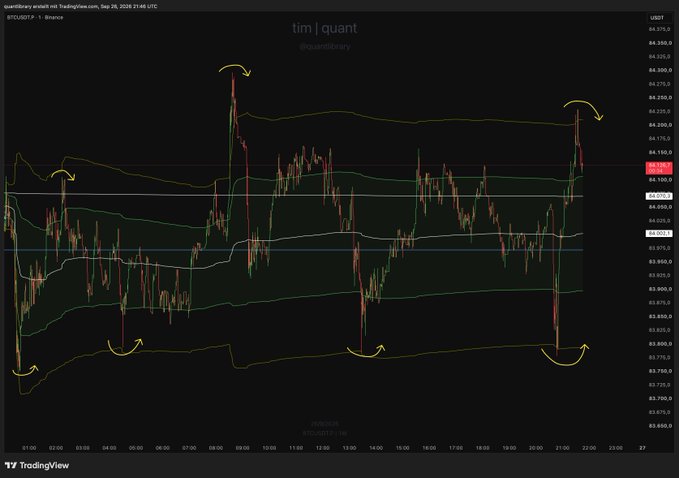Click the 83.900,0 price axis label
Image resolution: width=679 pixels, height=478 pixels.
660,289
